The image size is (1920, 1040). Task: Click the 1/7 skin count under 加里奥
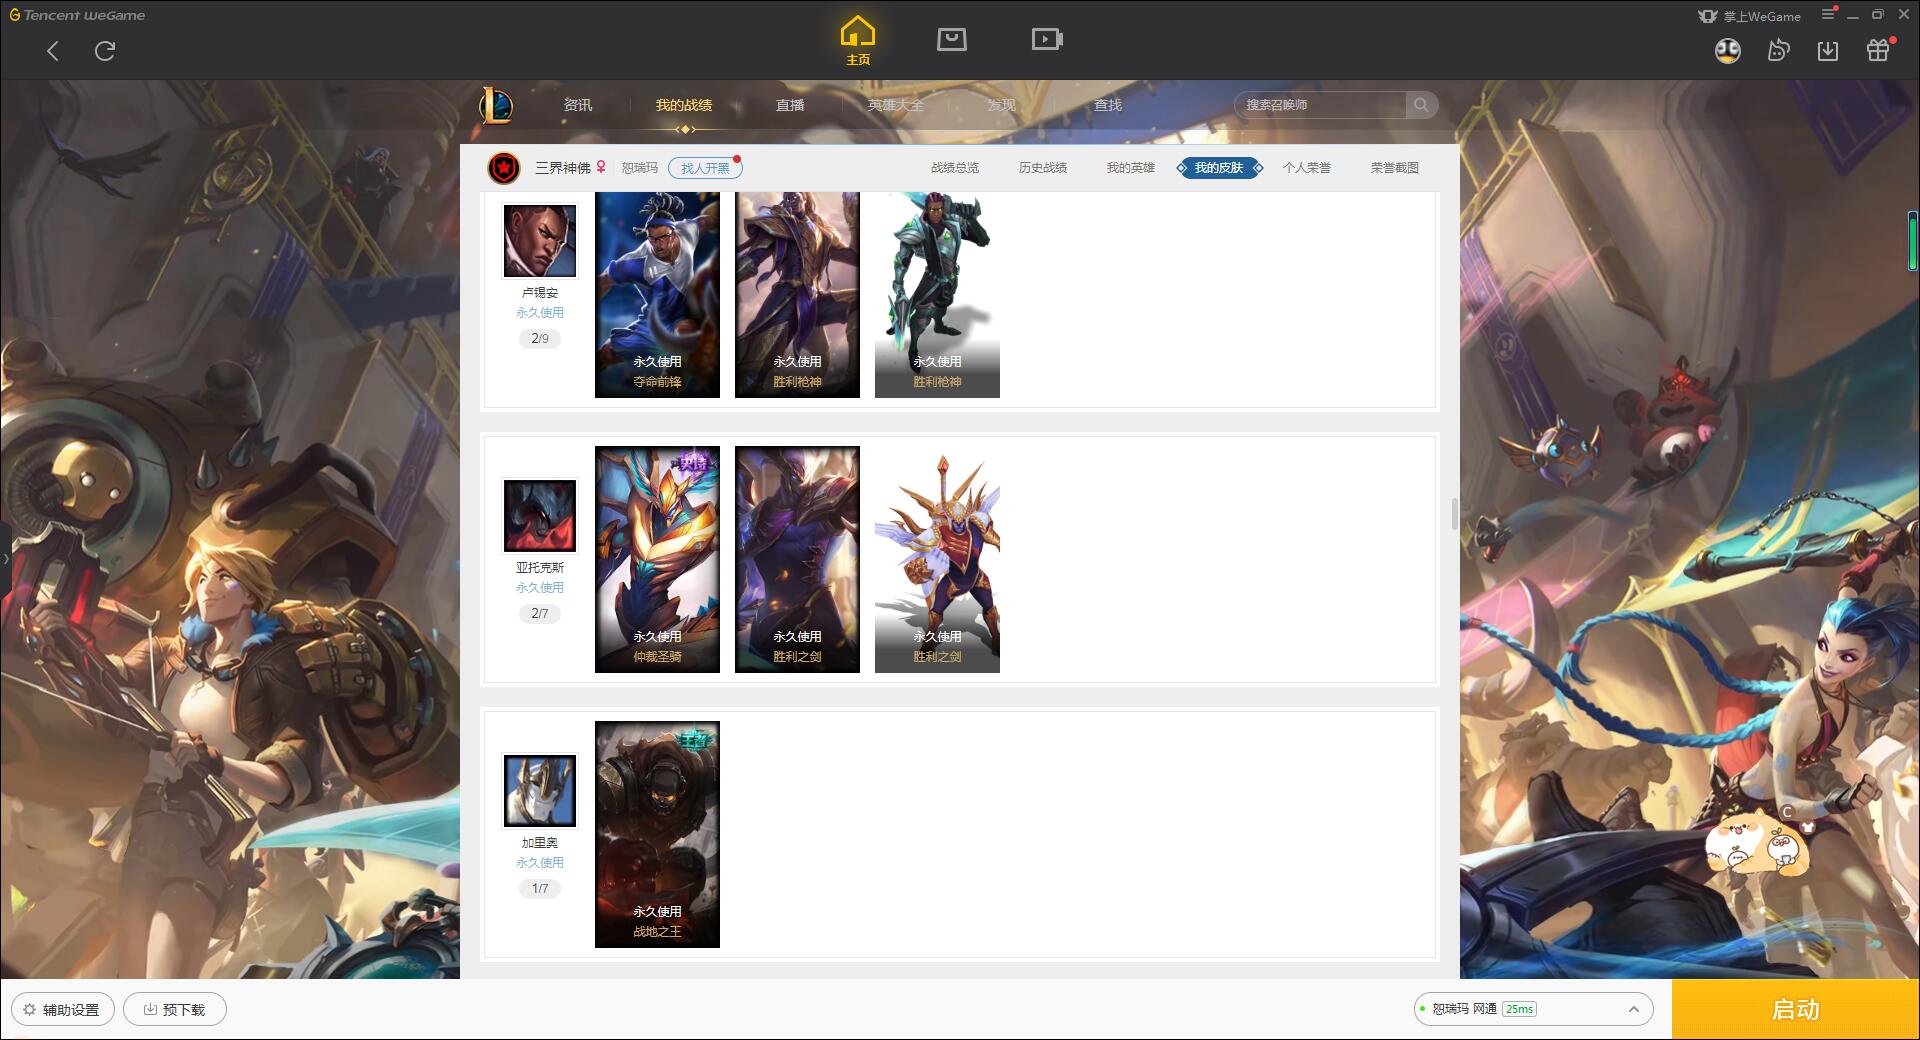coord(540,889)
